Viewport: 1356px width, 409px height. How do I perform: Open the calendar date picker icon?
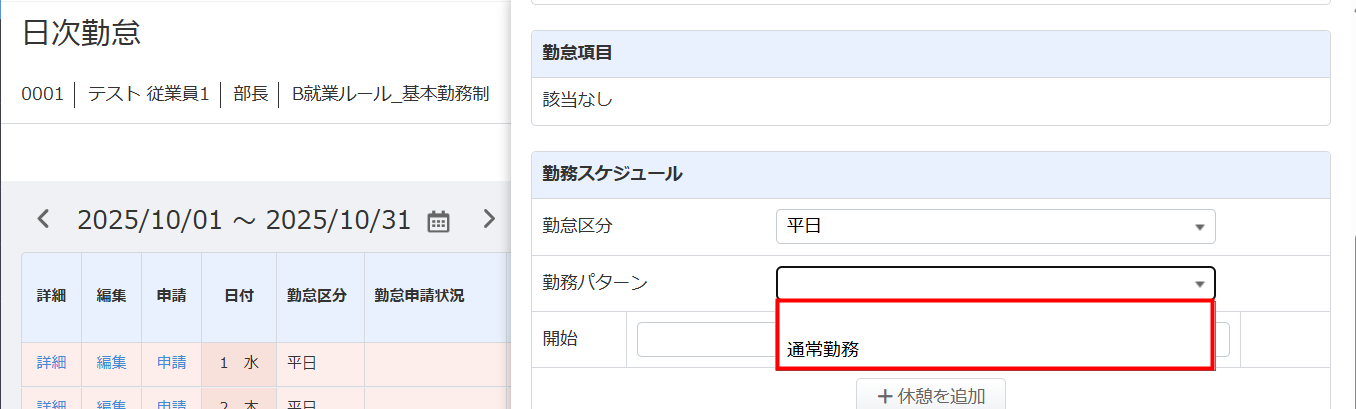point(438,221)
